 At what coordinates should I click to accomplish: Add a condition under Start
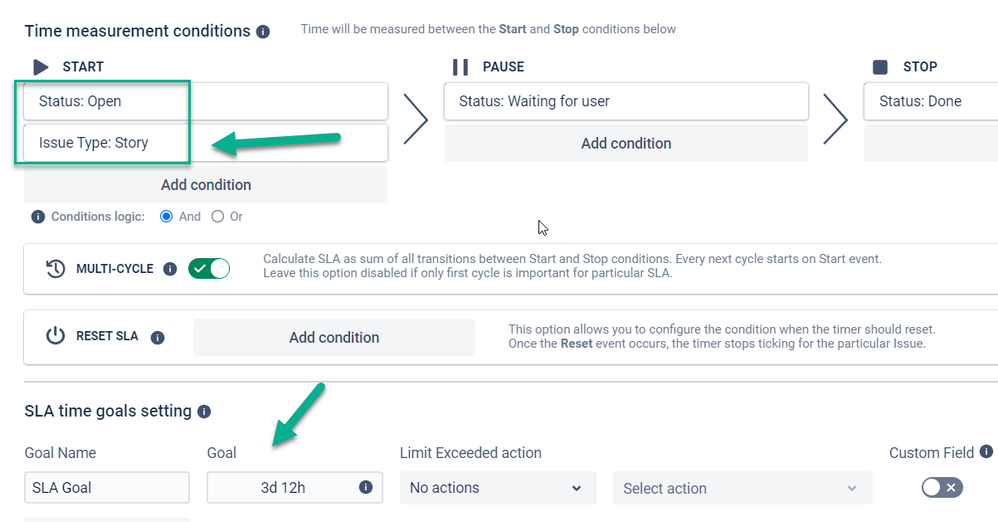(206, 185)
